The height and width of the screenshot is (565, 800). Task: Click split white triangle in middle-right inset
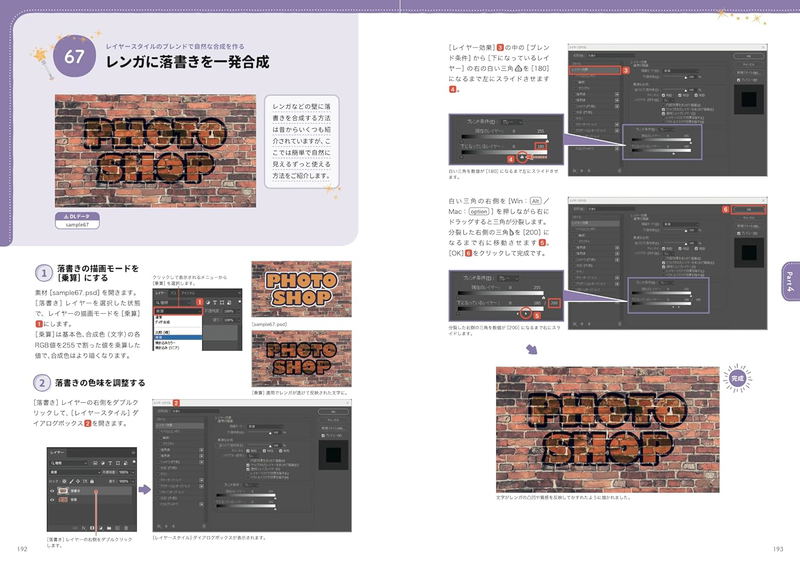pyautogui.click(x=526, y=313)
